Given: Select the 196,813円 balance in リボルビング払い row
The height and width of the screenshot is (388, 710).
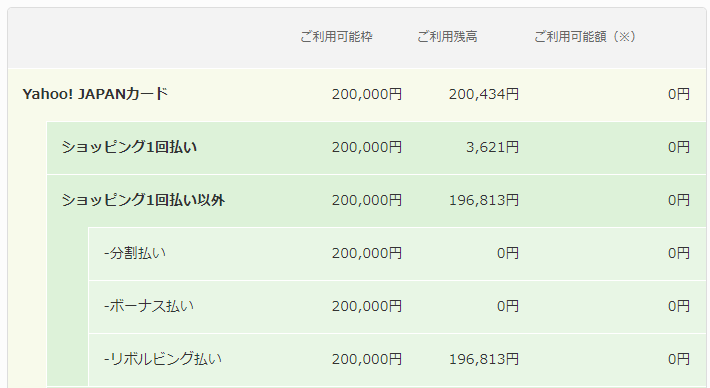Looking at the screenshot, I should 484,359.
